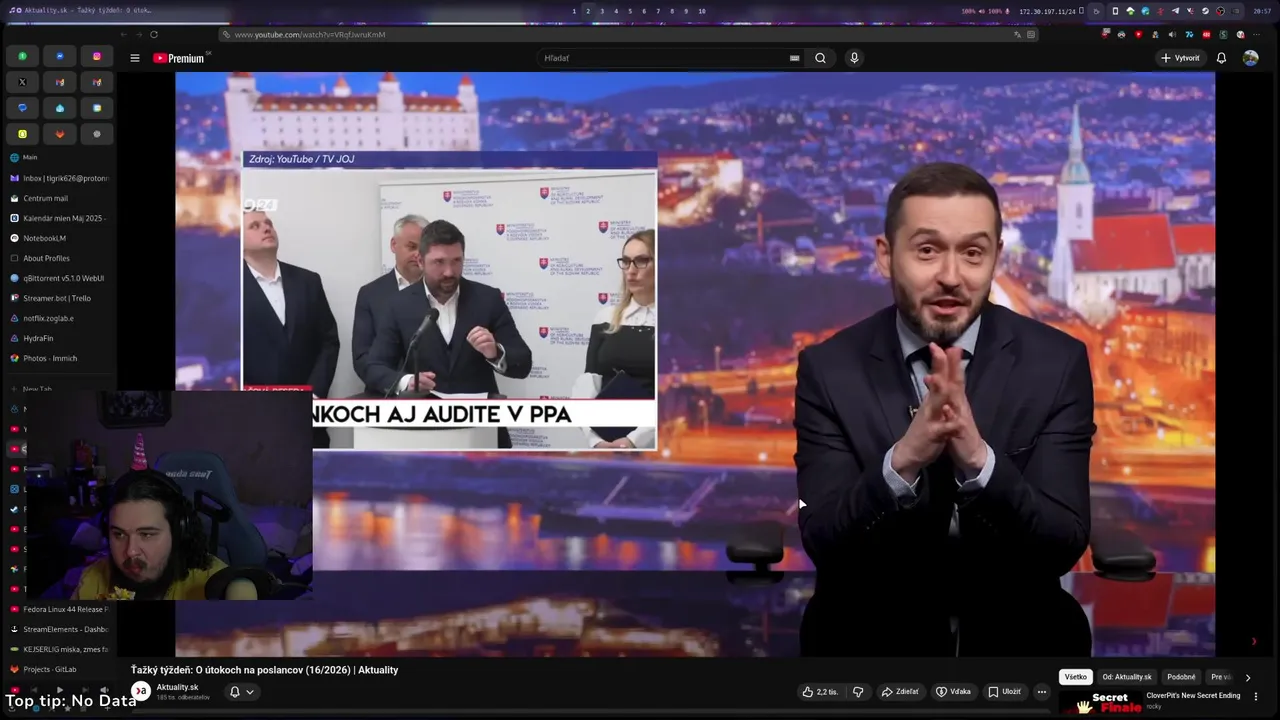1280x720 pixels.
Task: Like the video (2,2 tis.)
Action: click(819, 691)
